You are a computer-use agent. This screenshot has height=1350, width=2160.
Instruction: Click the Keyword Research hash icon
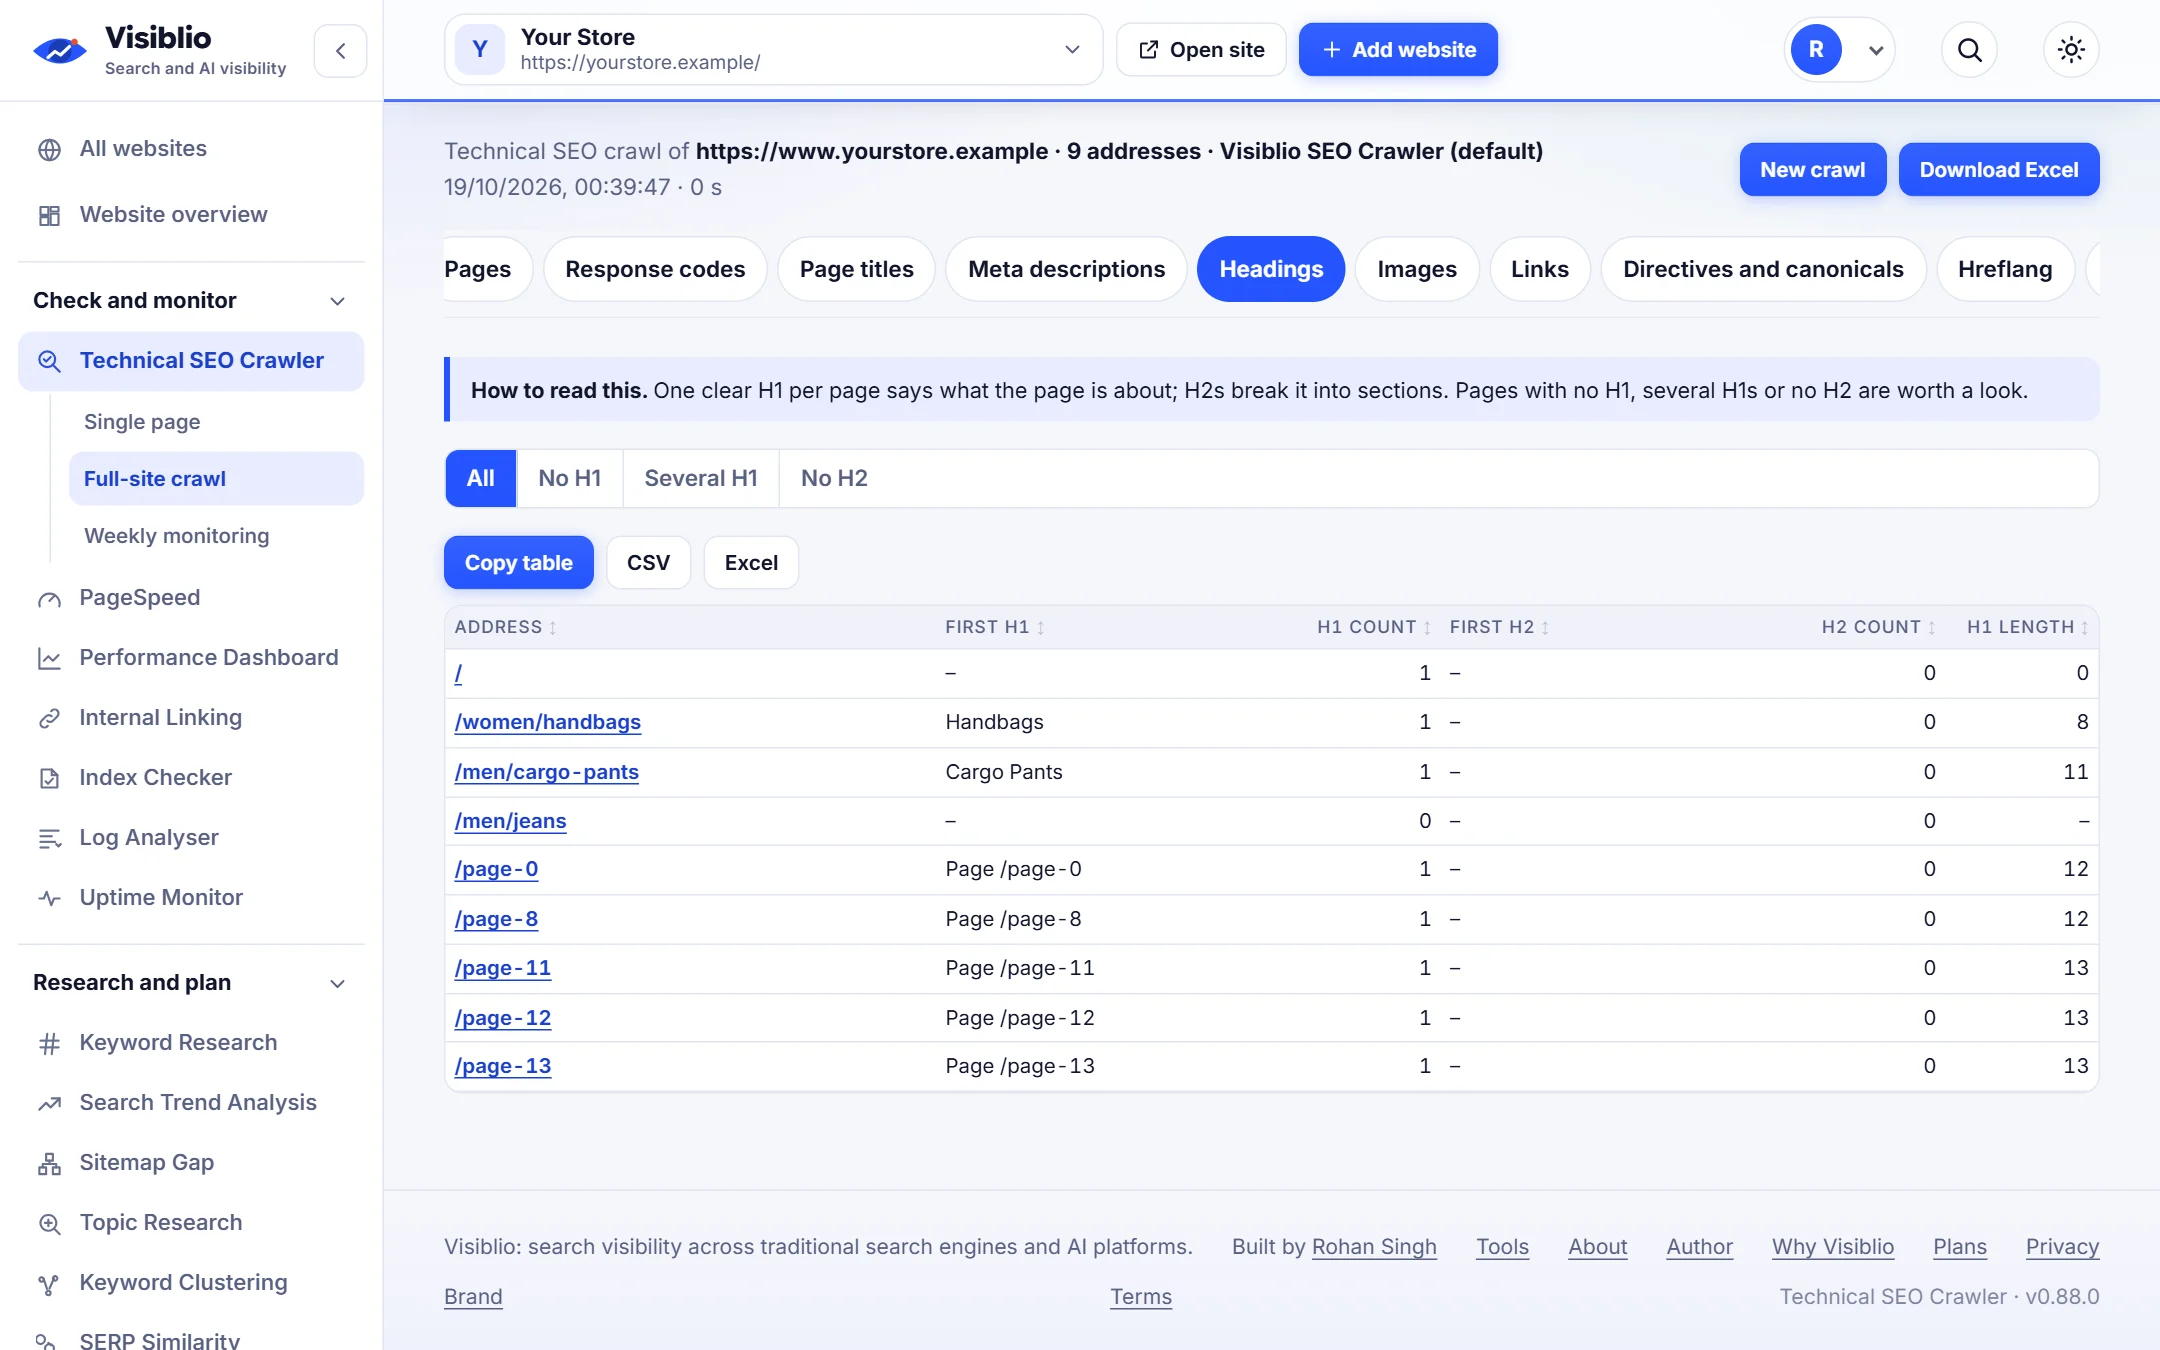[x=49, y=1044]
